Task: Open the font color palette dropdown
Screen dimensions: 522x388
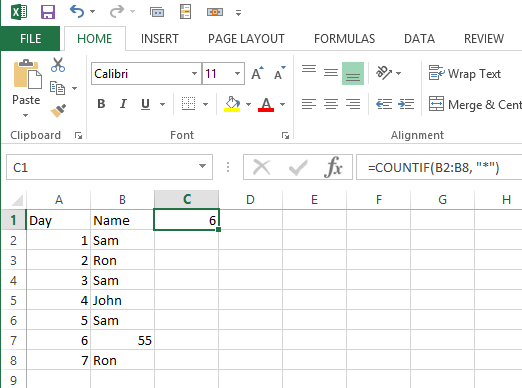Action: point(283,105)
